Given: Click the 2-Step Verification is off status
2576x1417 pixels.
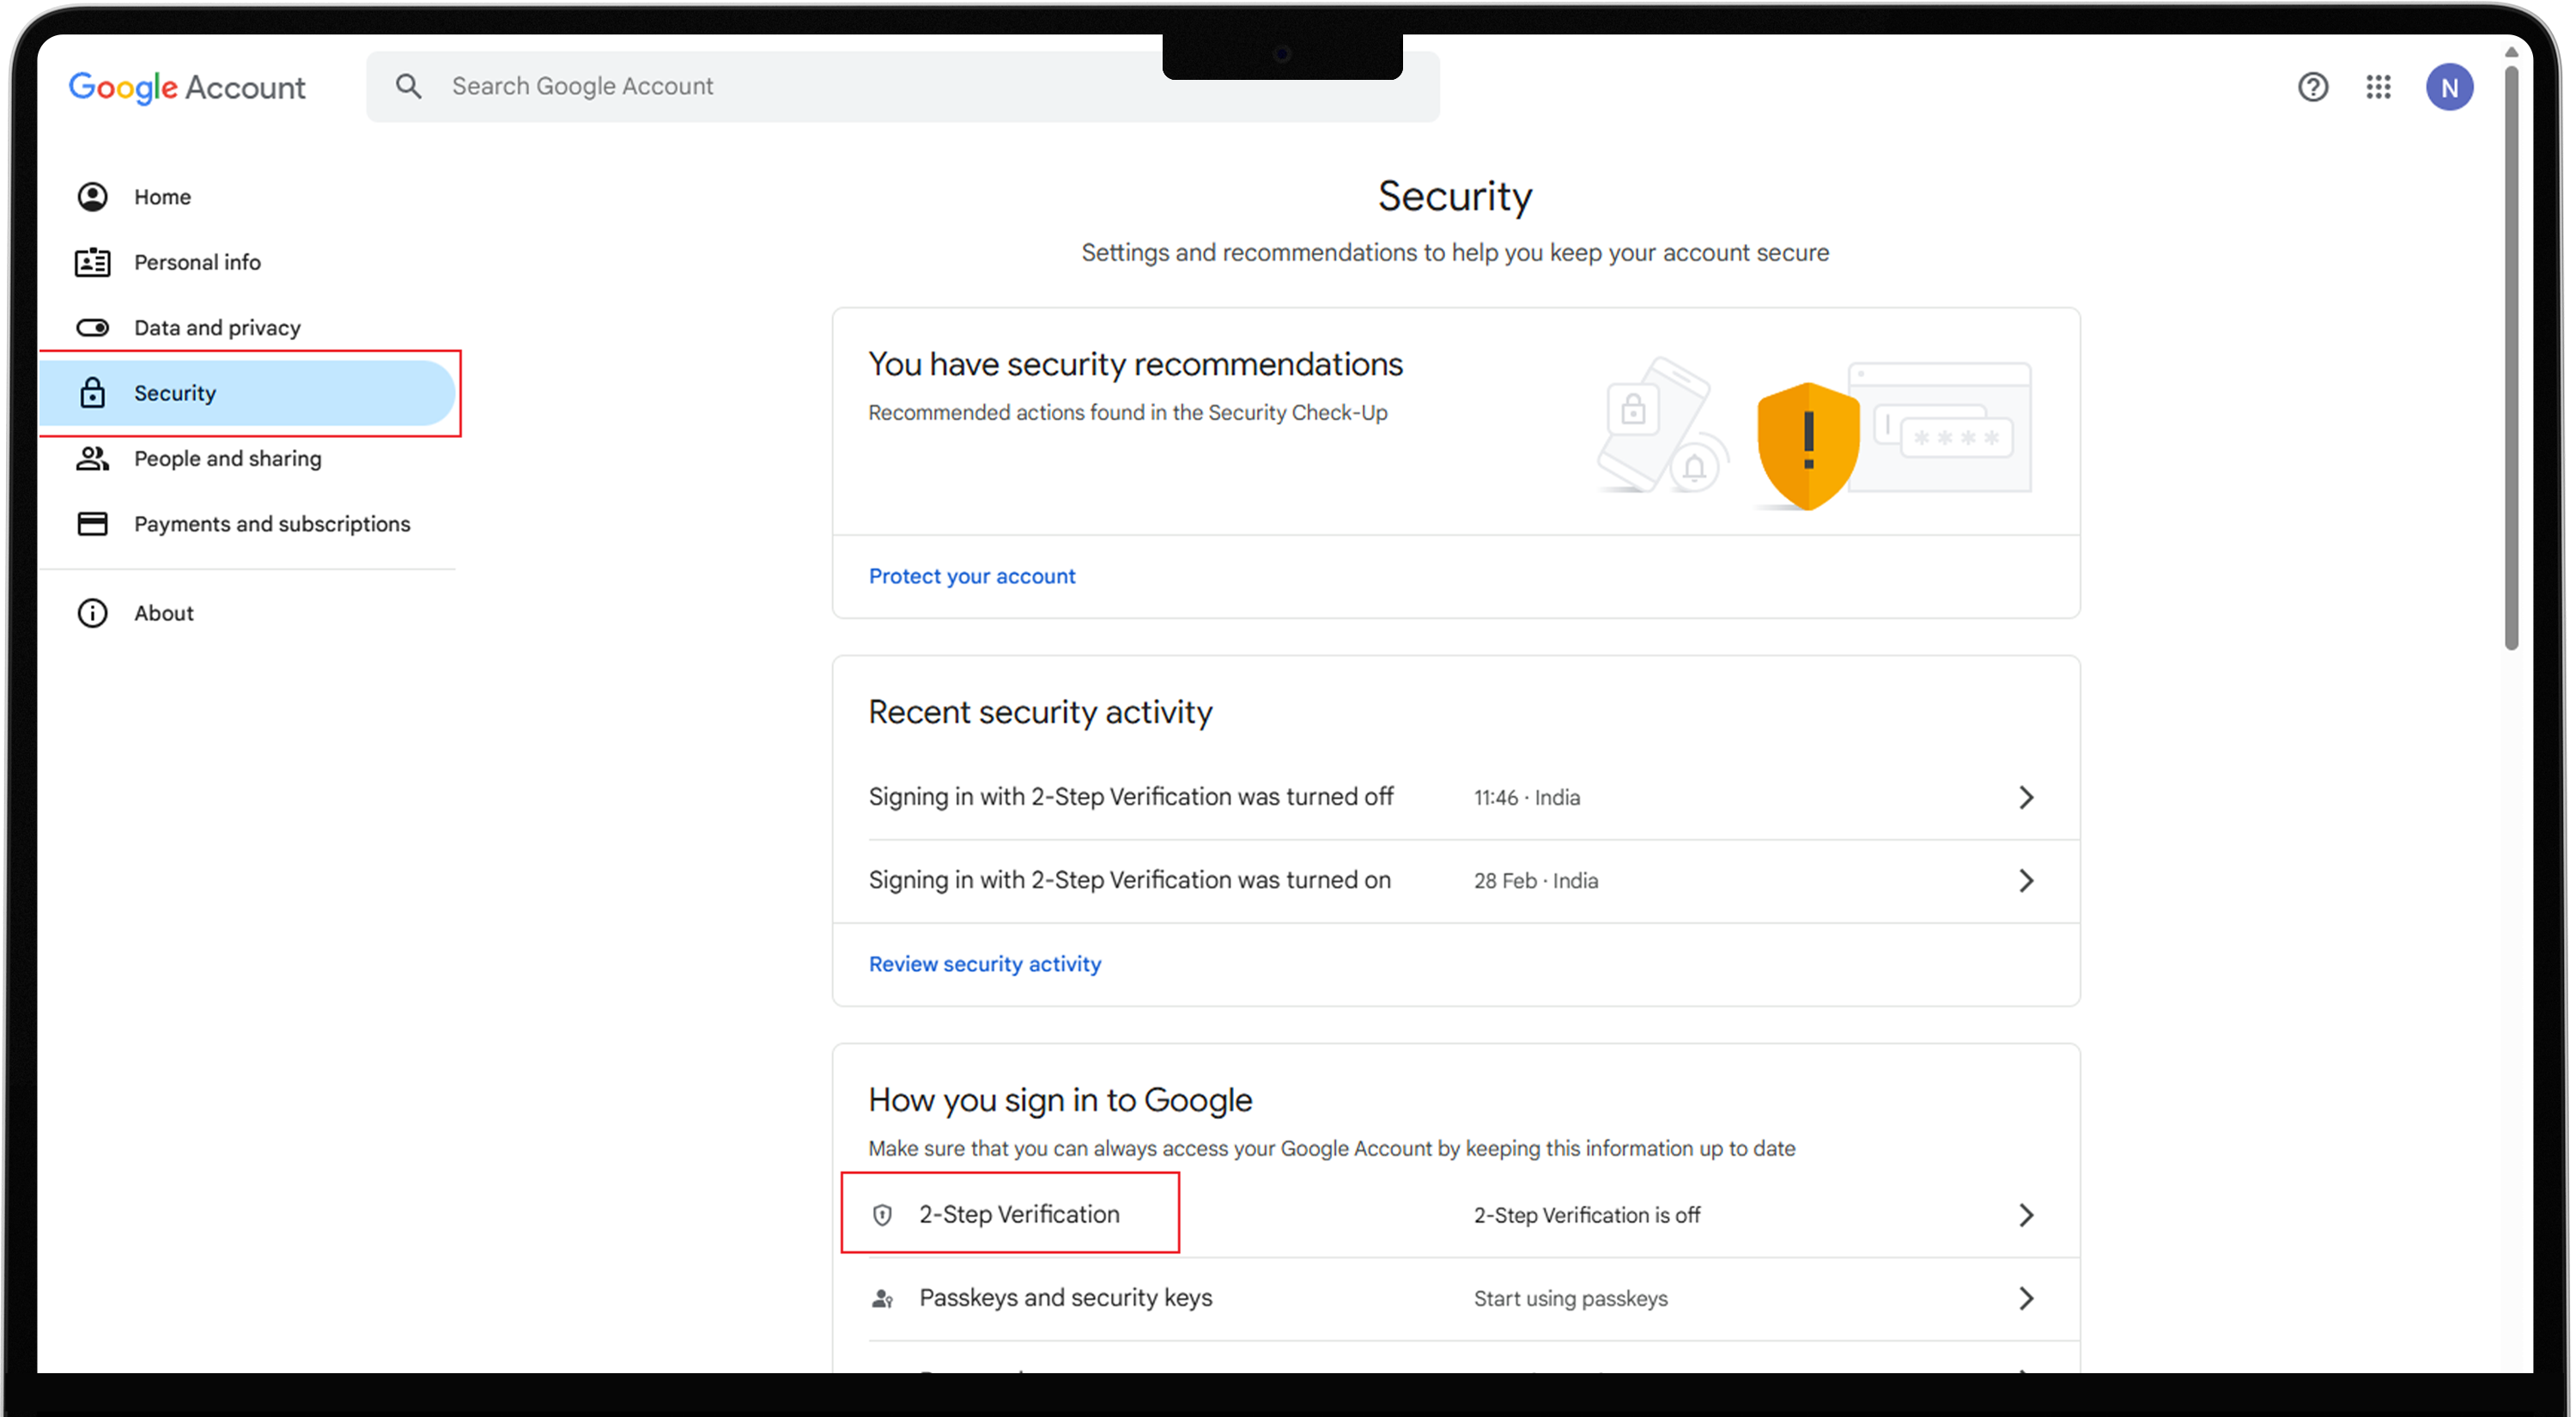Looking at the screenshot, I should click(1586, 1215).
